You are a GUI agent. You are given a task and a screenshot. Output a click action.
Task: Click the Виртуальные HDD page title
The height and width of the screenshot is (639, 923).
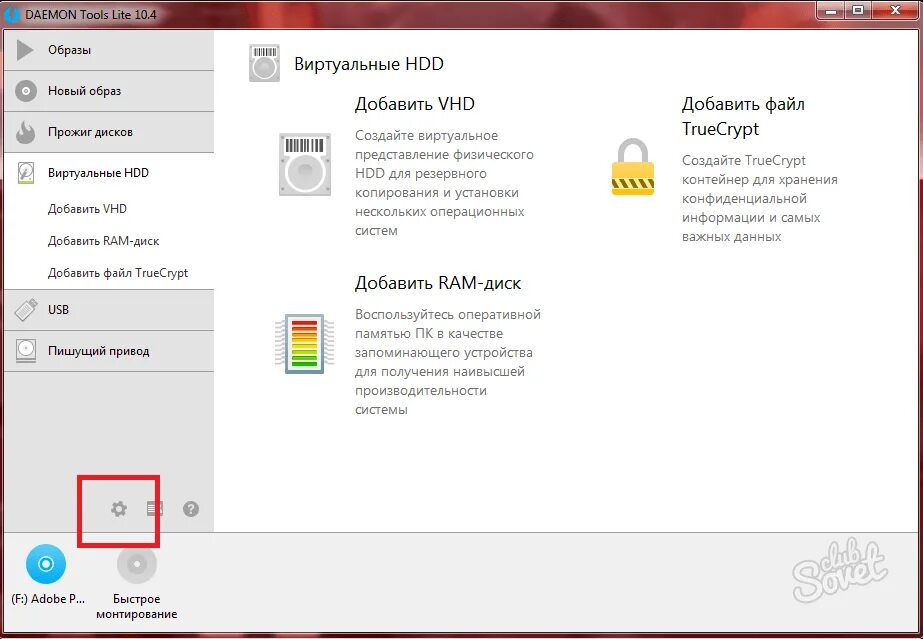coord(369,64)
